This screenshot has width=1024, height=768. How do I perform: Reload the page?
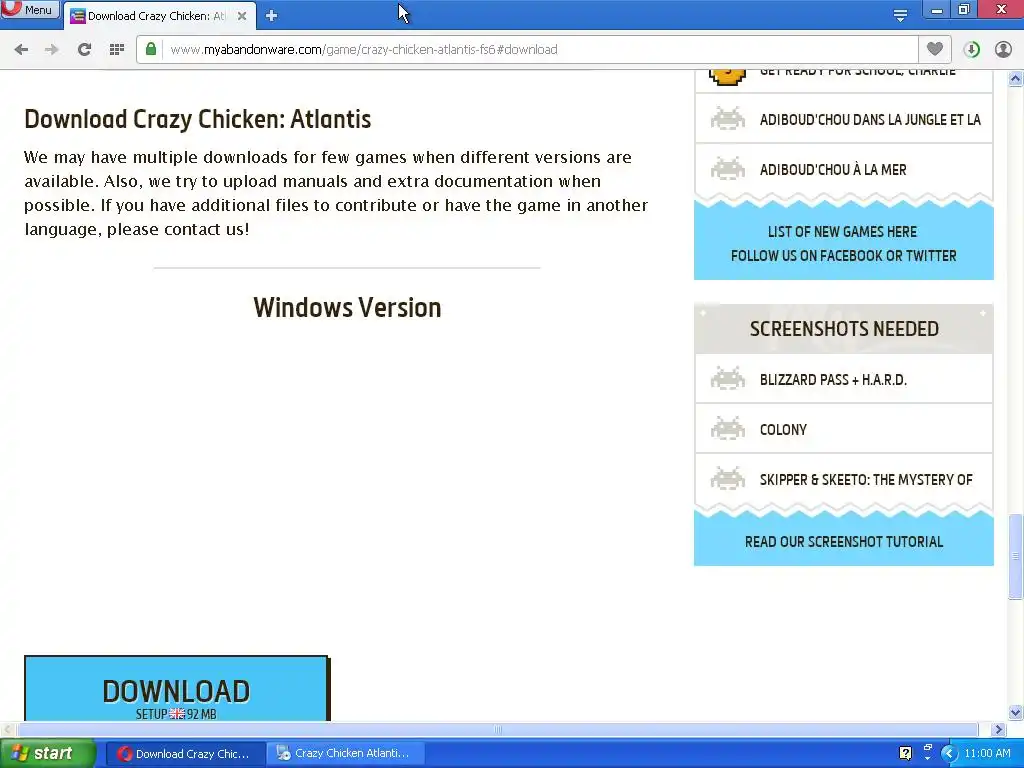point(84,50)
